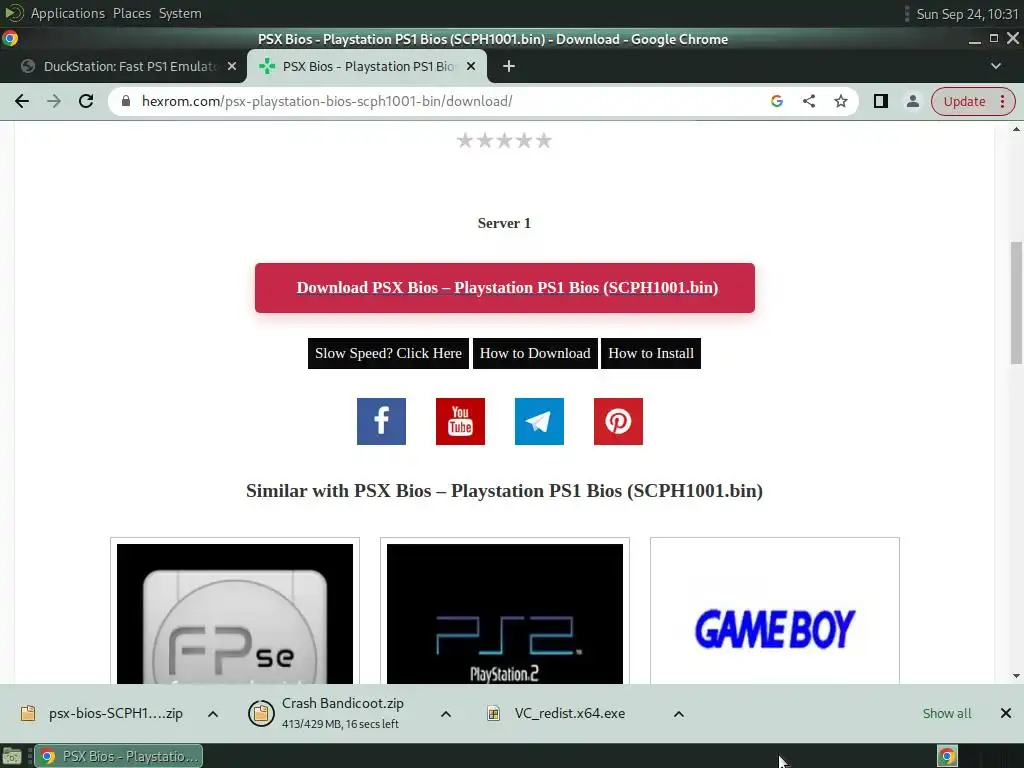Screen dimensions: 1024x768
Task: Click the Crash Bandicoot download progress icon
Action: point(261,713)
